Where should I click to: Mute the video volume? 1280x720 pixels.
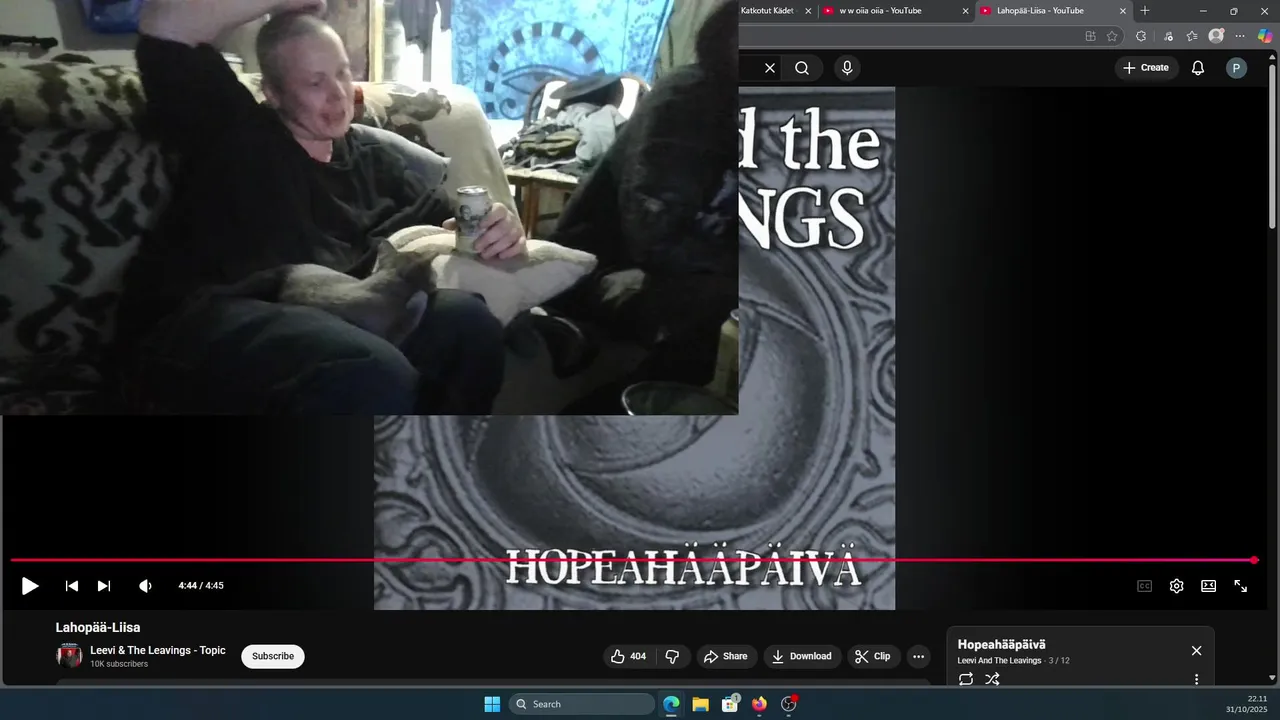tap(145, 586)
